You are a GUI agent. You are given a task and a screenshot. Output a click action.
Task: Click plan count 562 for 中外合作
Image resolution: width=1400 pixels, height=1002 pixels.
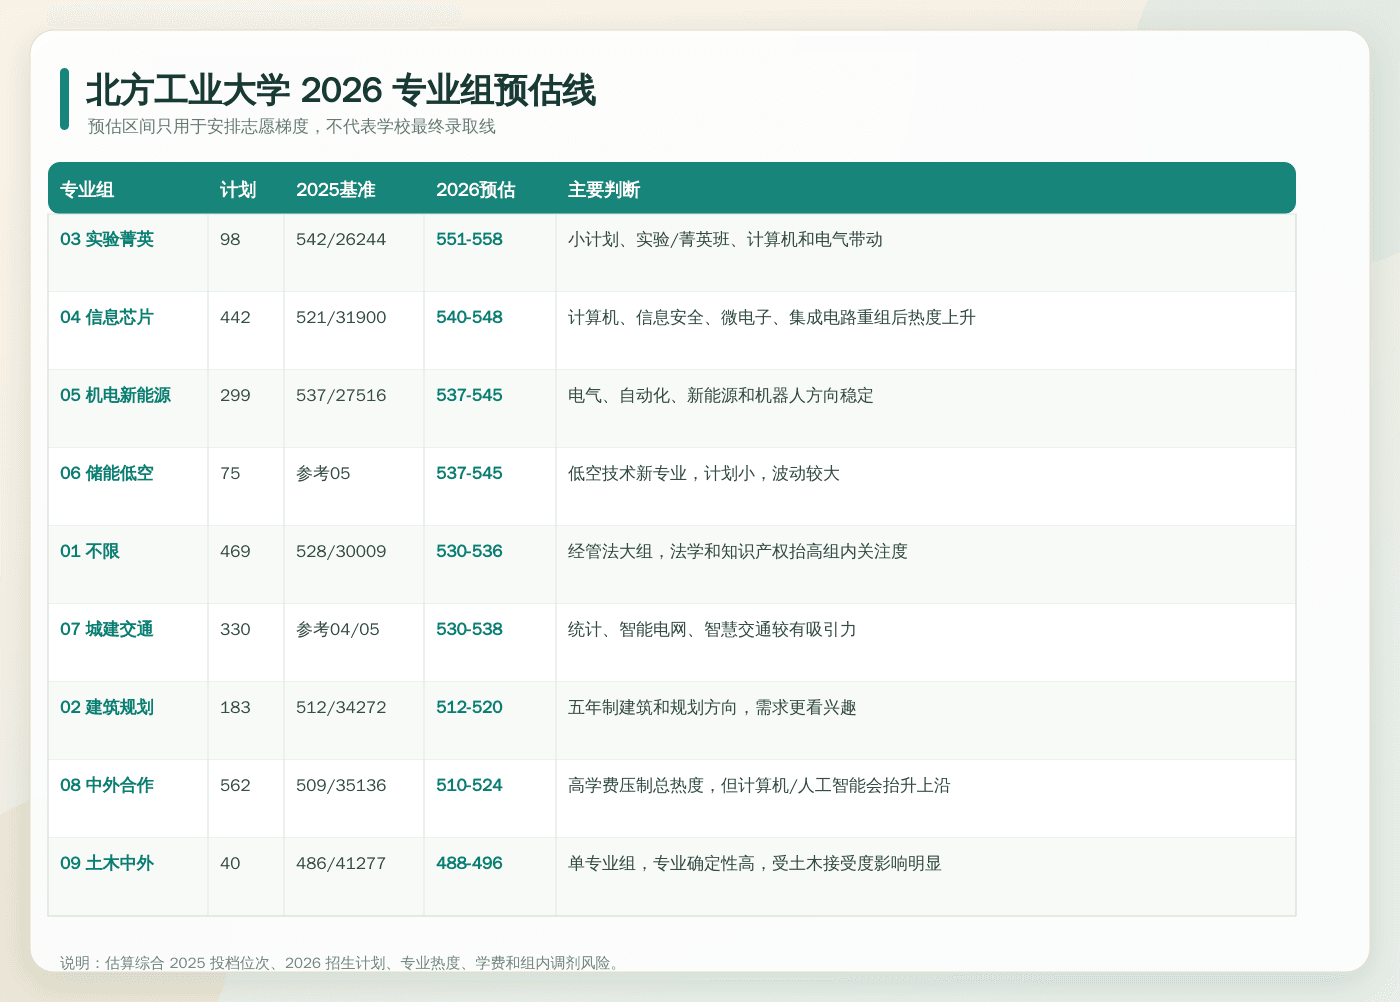(235, 785)
